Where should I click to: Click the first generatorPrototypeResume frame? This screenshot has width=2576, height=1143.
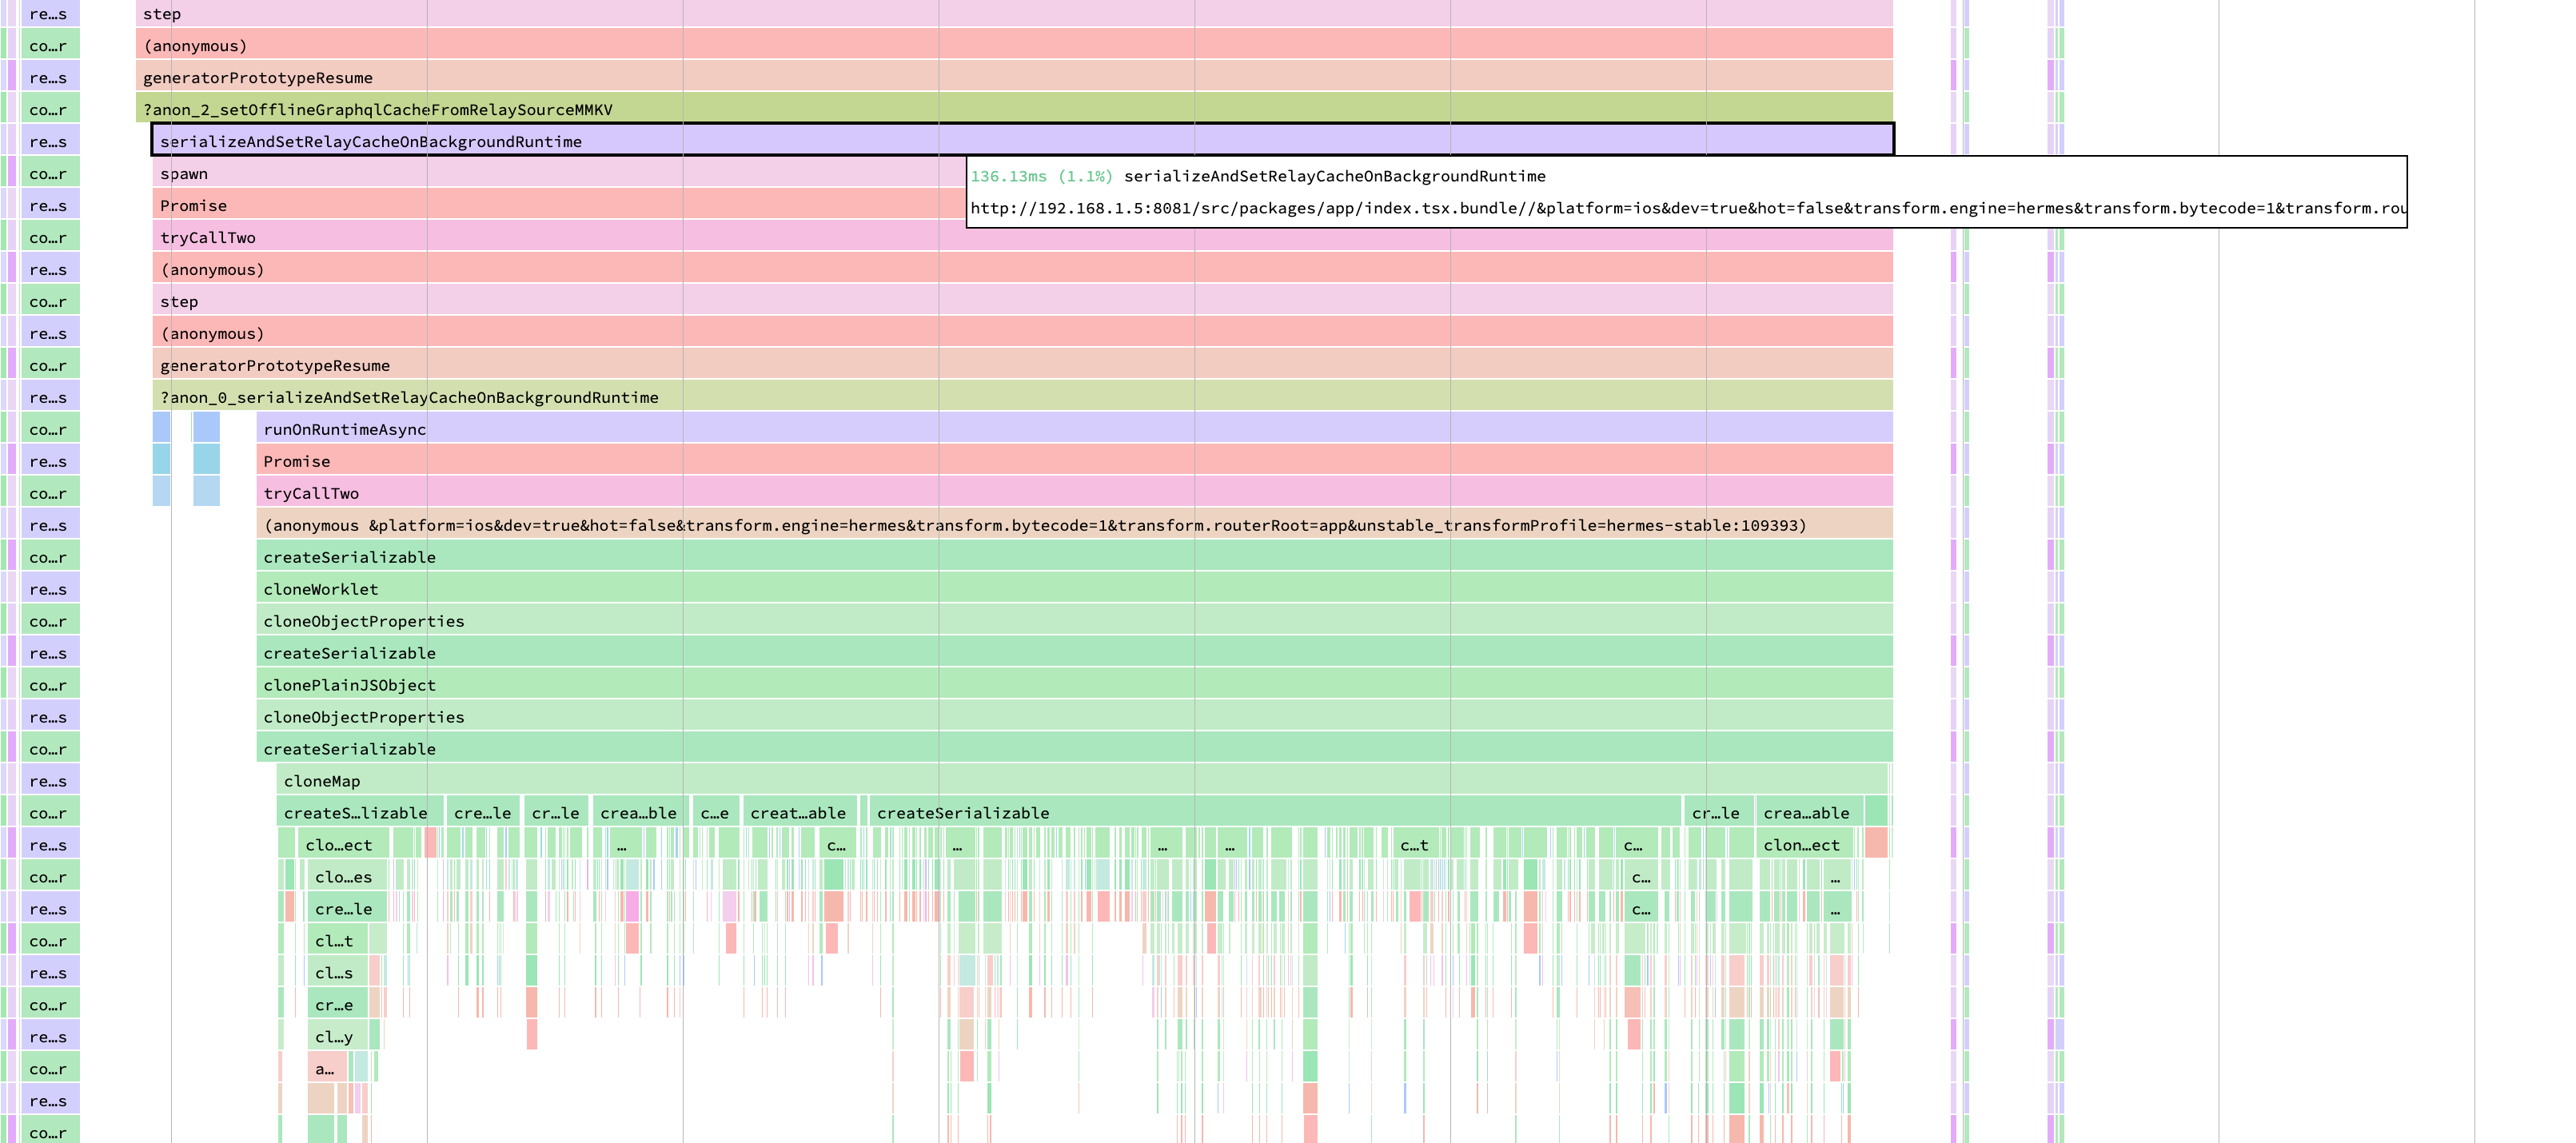(x=1014, y=76)
